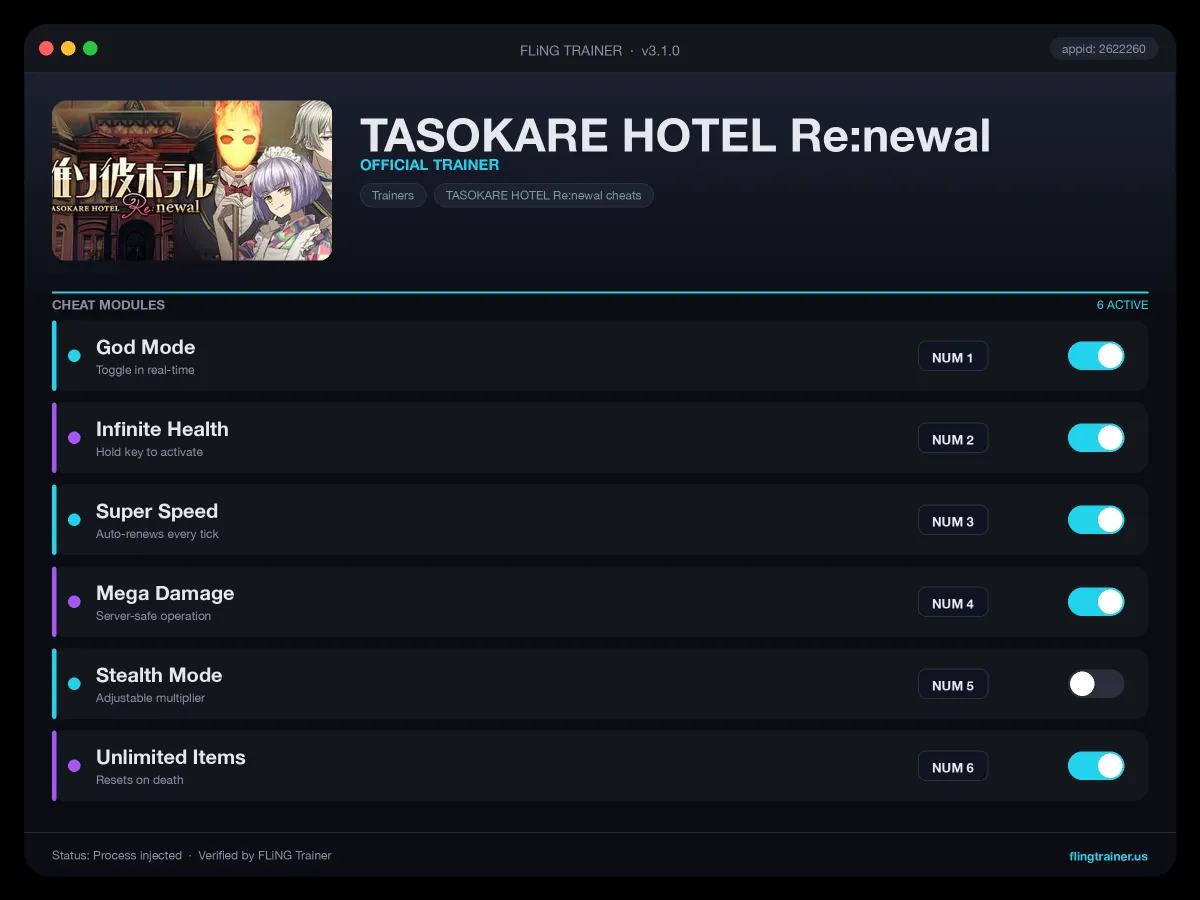This screenshot has height=900, width=1200.
Task: Click the purple dot beside Infinite Health
Action: pos(74,438)
